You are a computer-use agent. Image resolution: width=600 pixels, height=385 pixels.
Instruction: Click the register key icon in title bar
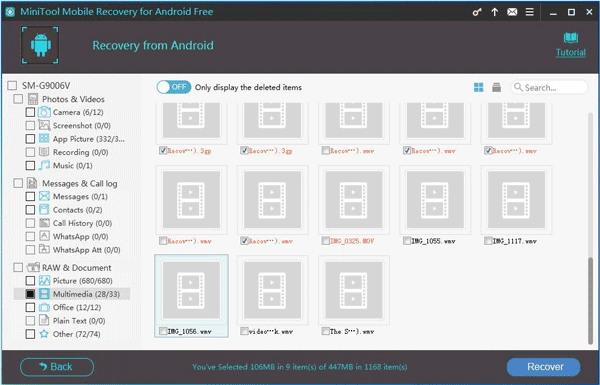[477, 12]
